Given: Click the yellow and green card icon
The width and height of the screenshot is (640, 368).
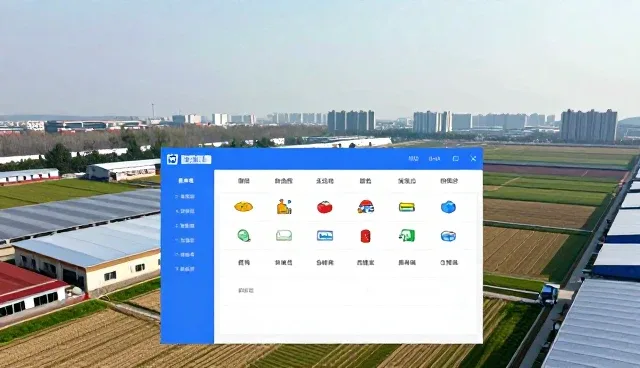Looking at the screenshot, I should click(407, 207).
